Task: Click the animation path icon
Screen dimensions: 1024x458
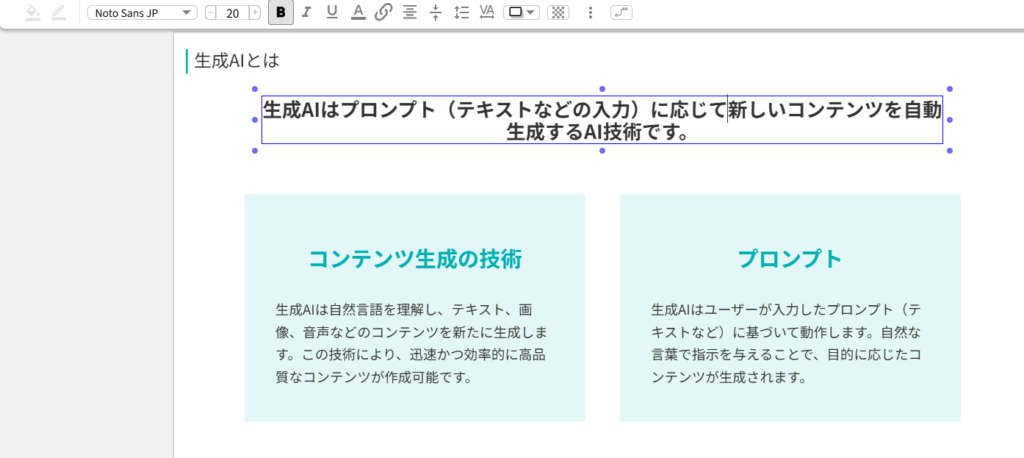Action: coord(622,12)
